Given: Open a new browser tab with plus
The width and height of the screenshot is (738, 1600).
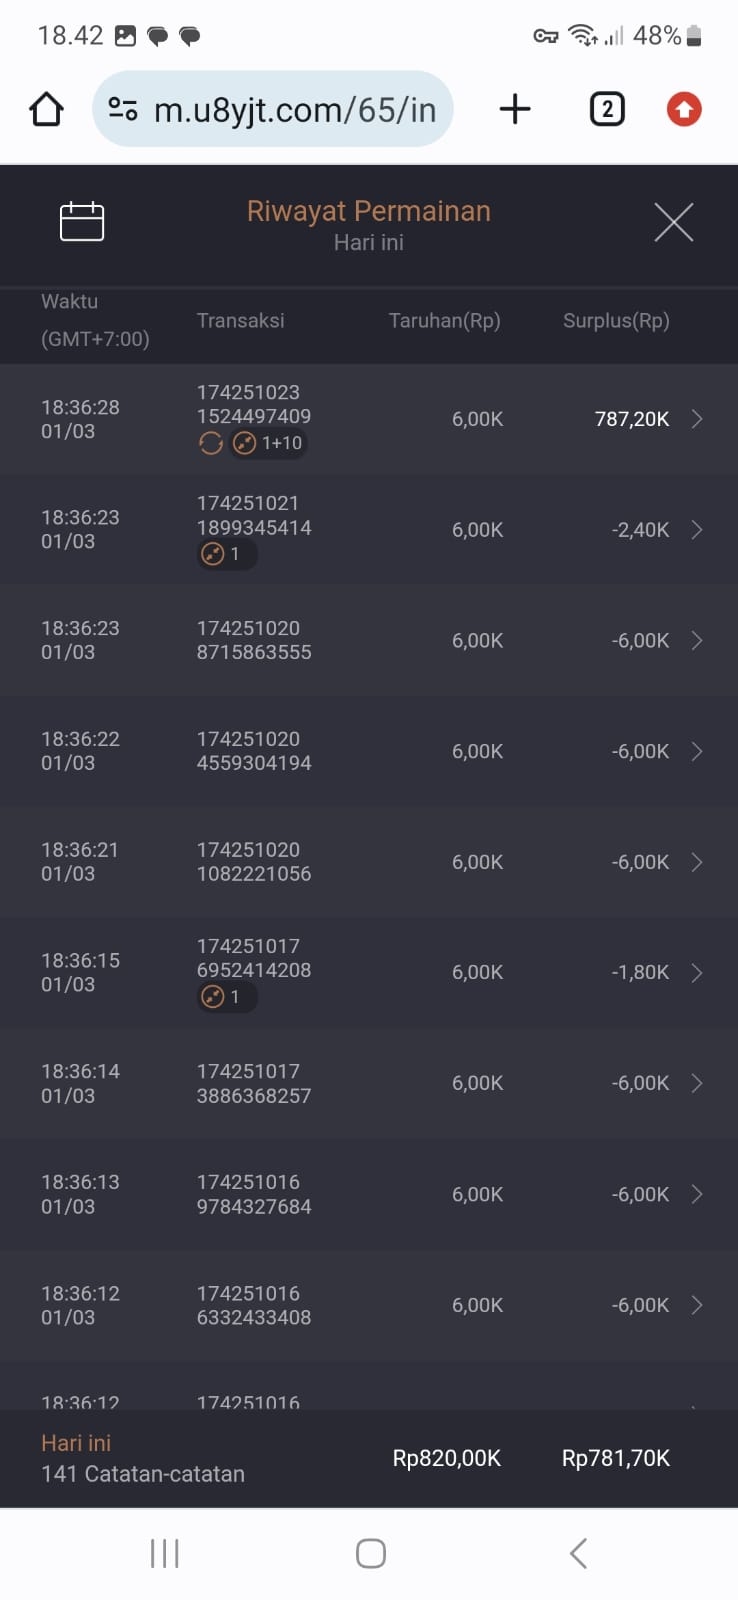Looking at the screenshot, I should click(515, 109).
